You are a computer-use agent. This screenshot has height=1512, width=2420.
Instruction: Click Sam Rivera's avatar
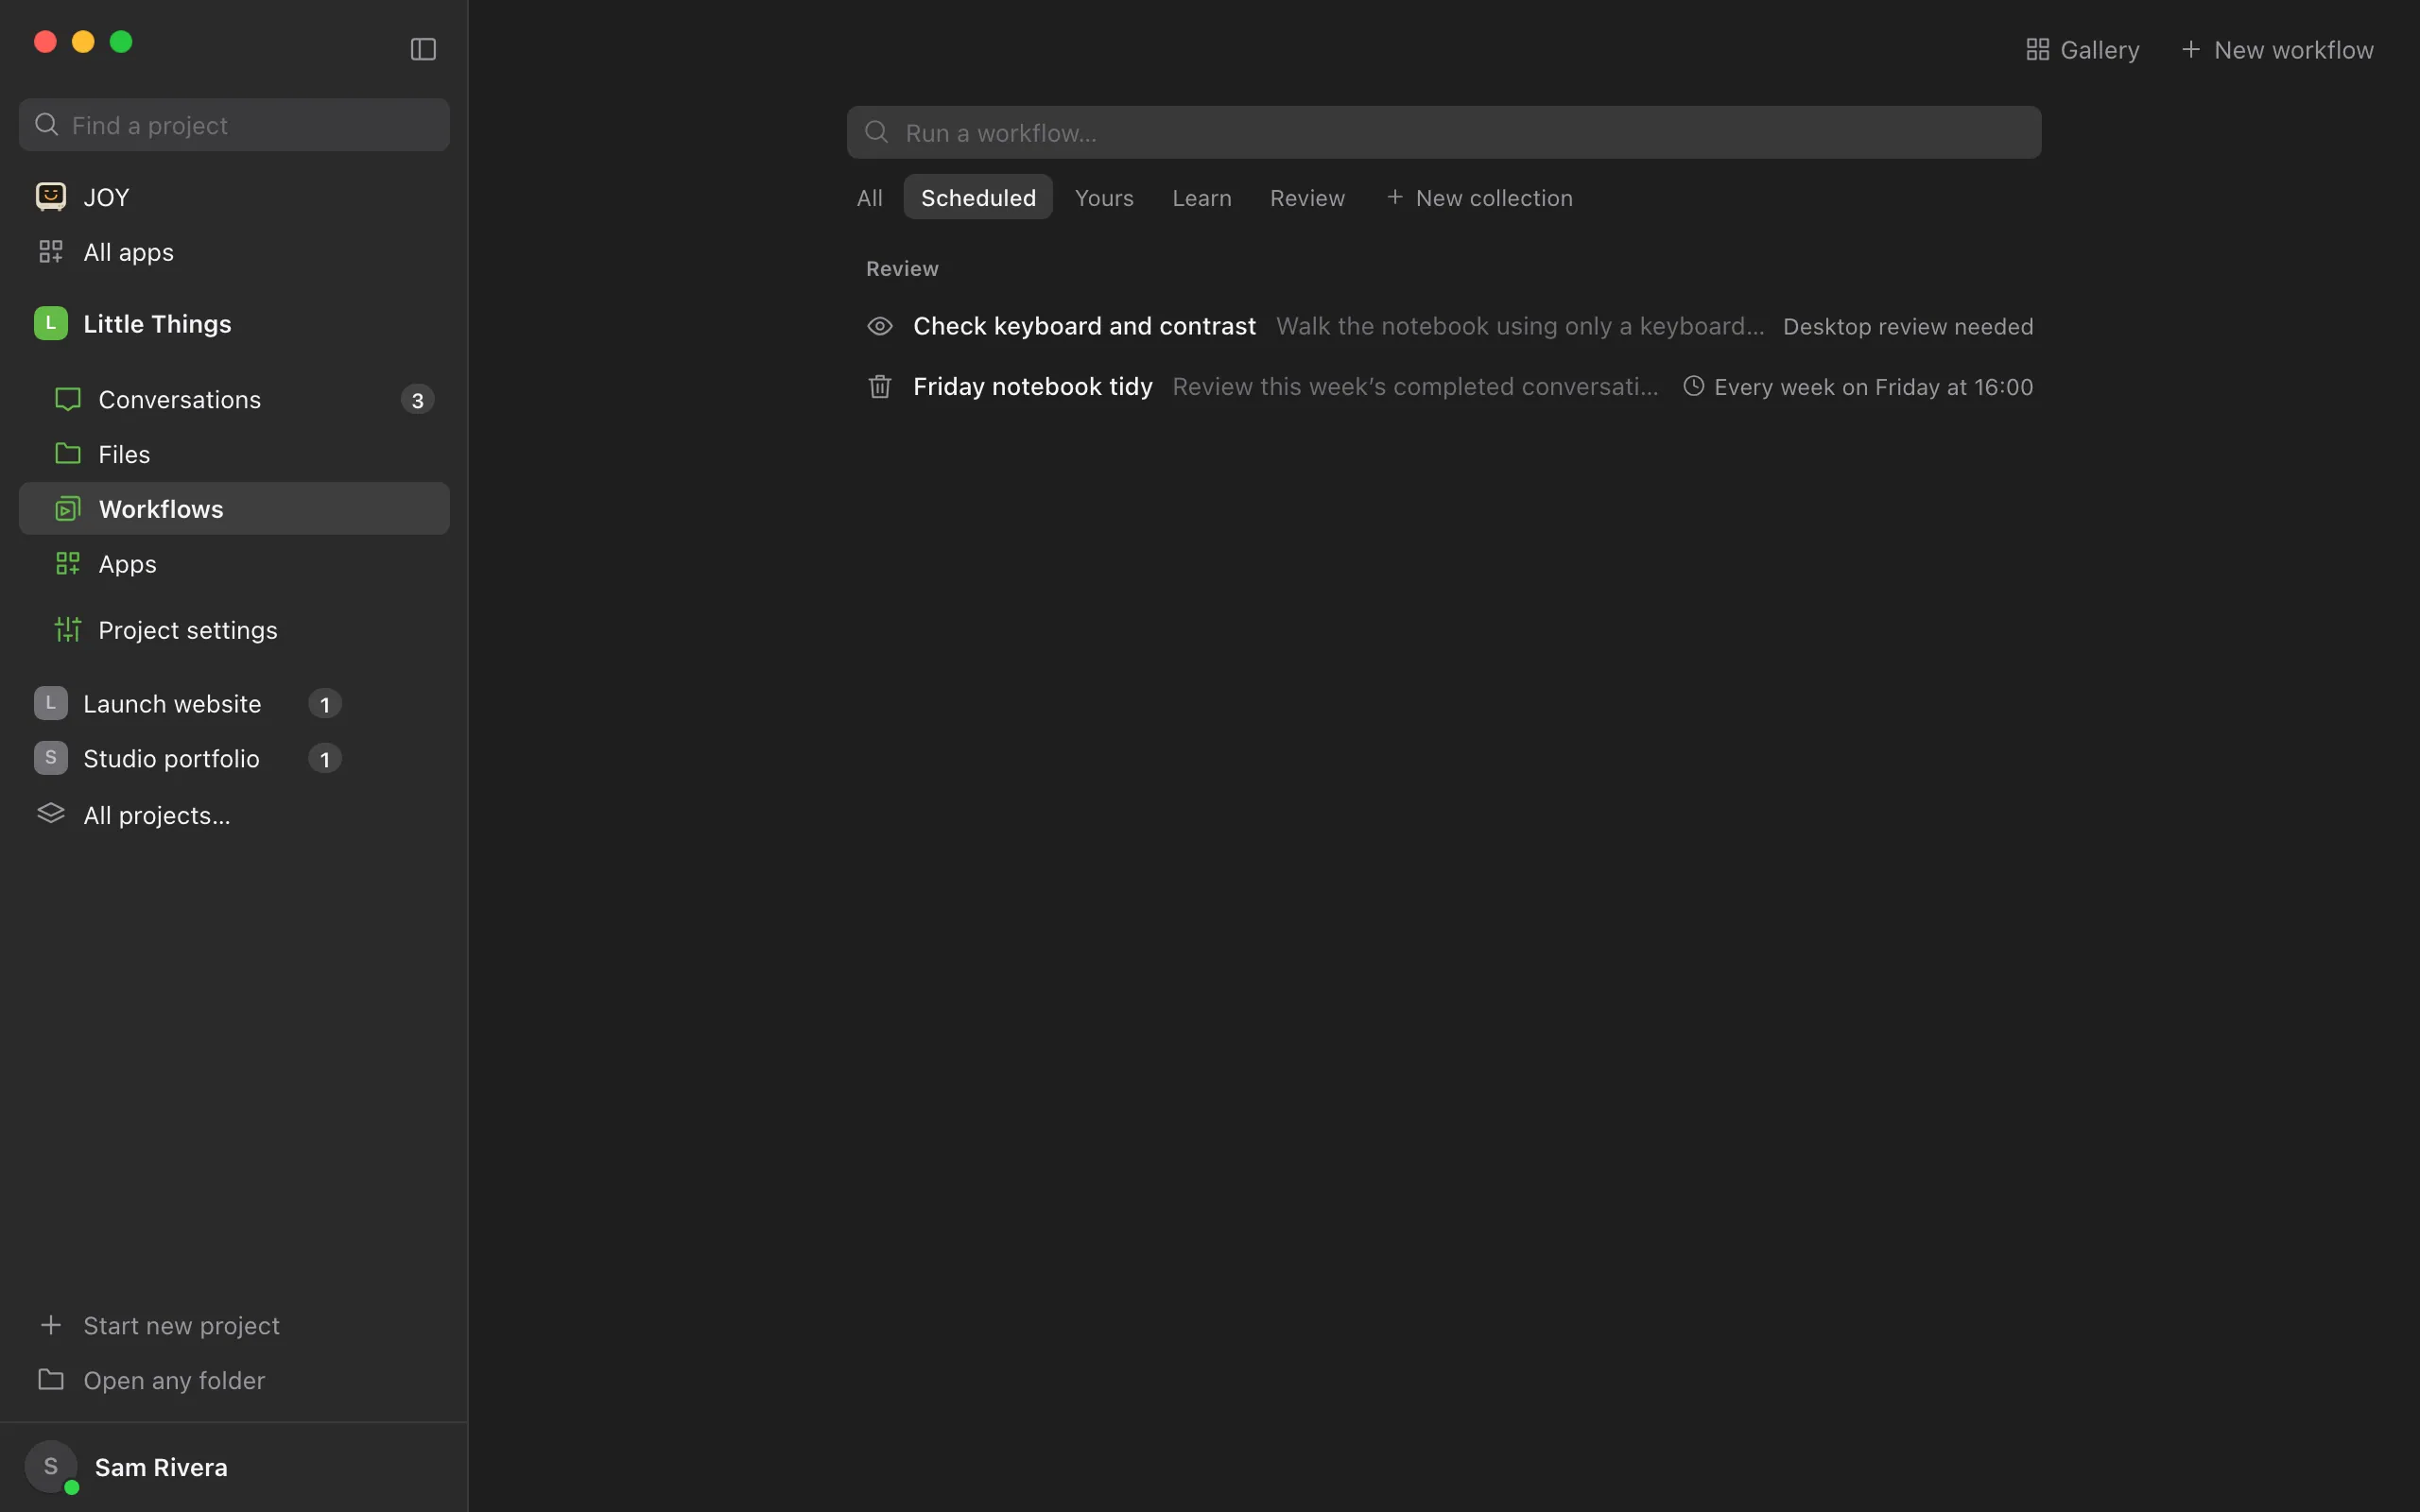tap(51, 1467)
